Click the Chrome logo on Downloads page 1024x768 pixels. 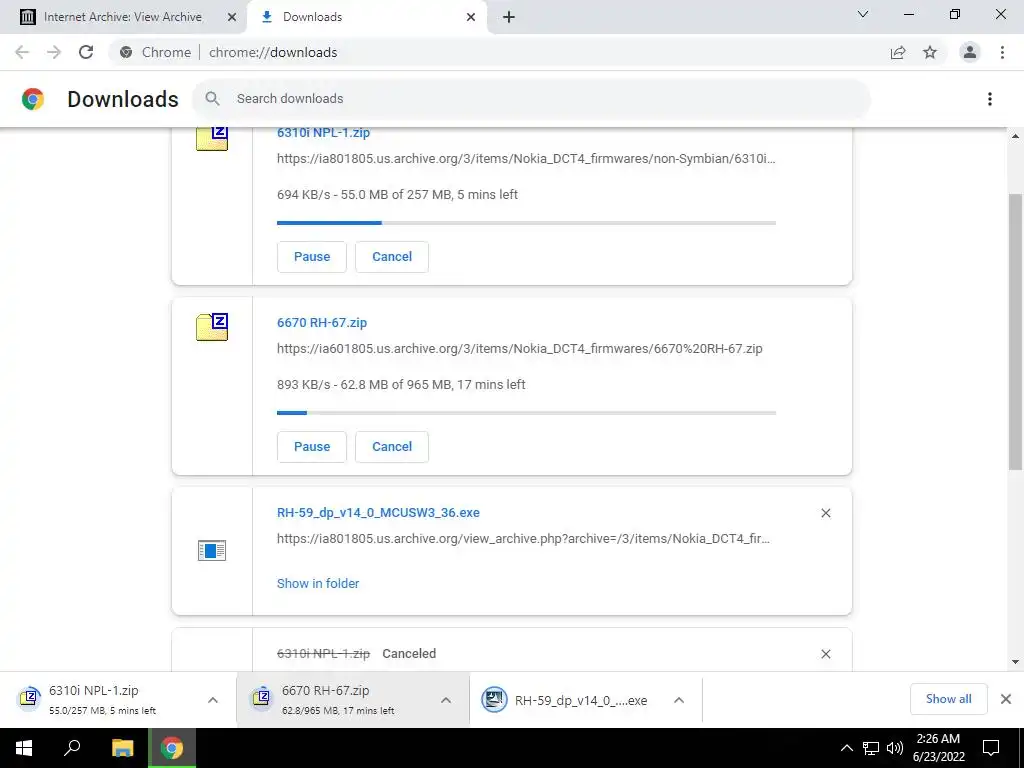click(33, 99)
